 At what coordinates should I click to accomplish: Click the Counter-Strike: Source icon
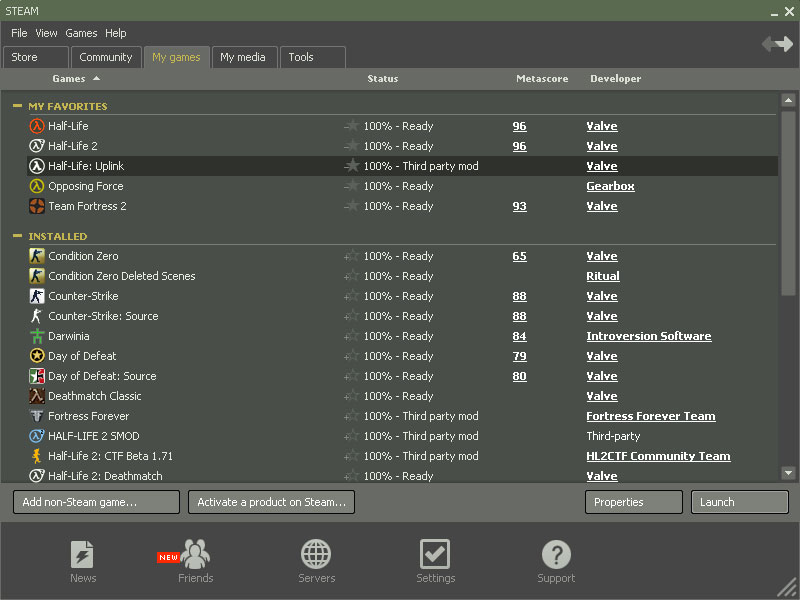(x=37, y=316)
